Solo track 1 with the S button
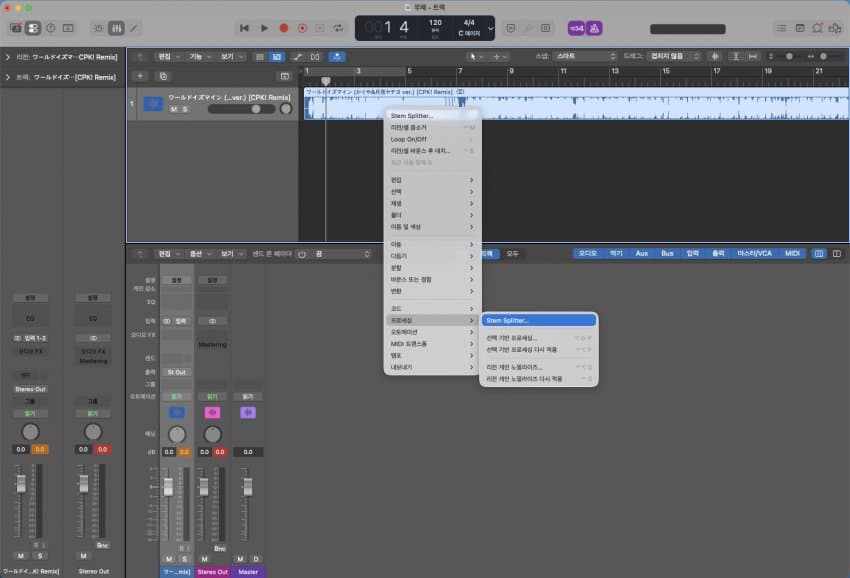Viewport: 850px width, 578px height. (x=184, y=109)
